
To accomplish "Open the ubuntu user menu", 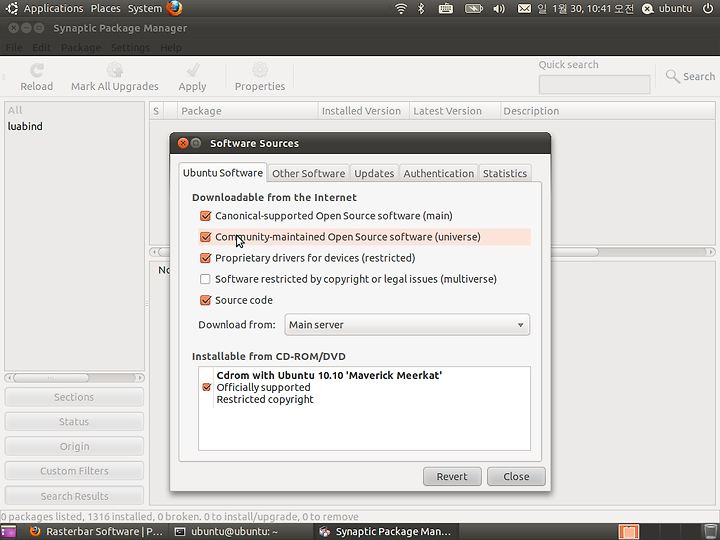I will pos(667,8).
